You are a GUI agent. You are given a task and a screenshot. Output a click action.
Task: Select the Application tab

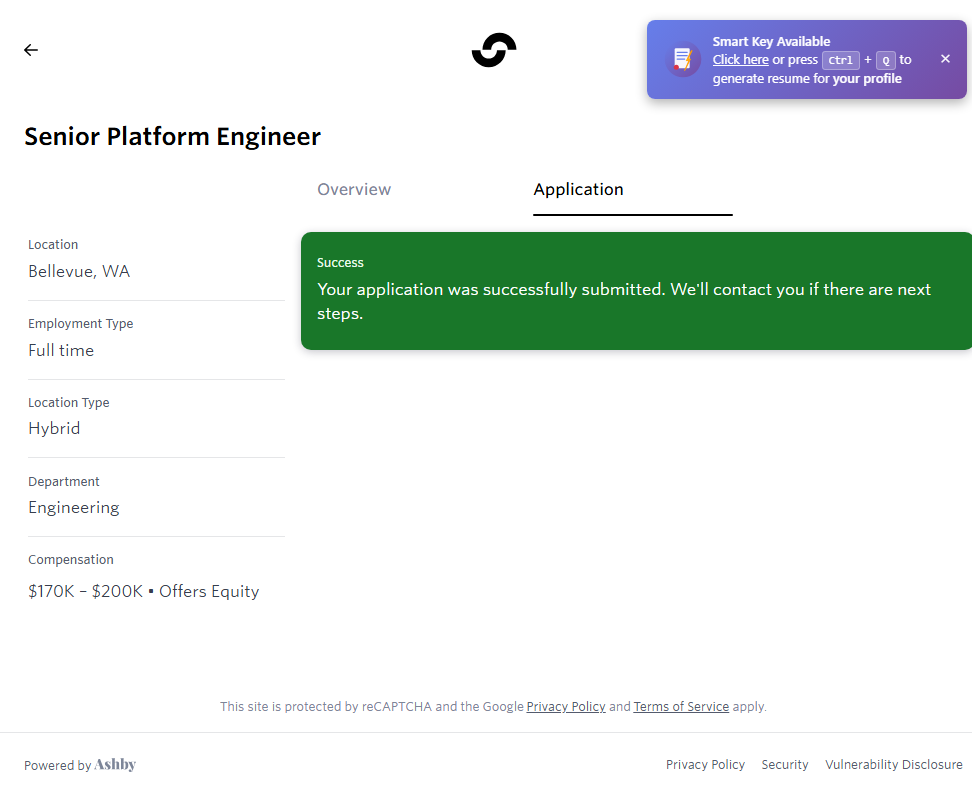(578, 190)
